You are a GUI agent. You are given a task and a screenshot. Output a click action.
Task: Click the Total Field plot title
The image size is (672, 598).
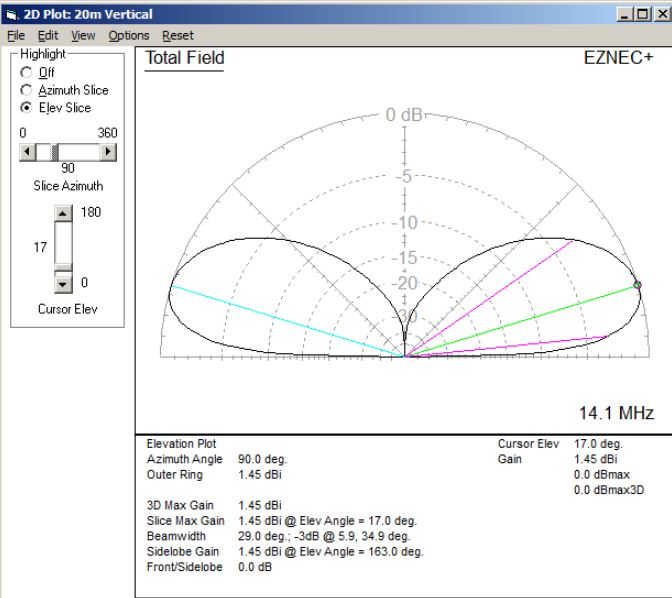pyautogui.click(x=185, y=58)
